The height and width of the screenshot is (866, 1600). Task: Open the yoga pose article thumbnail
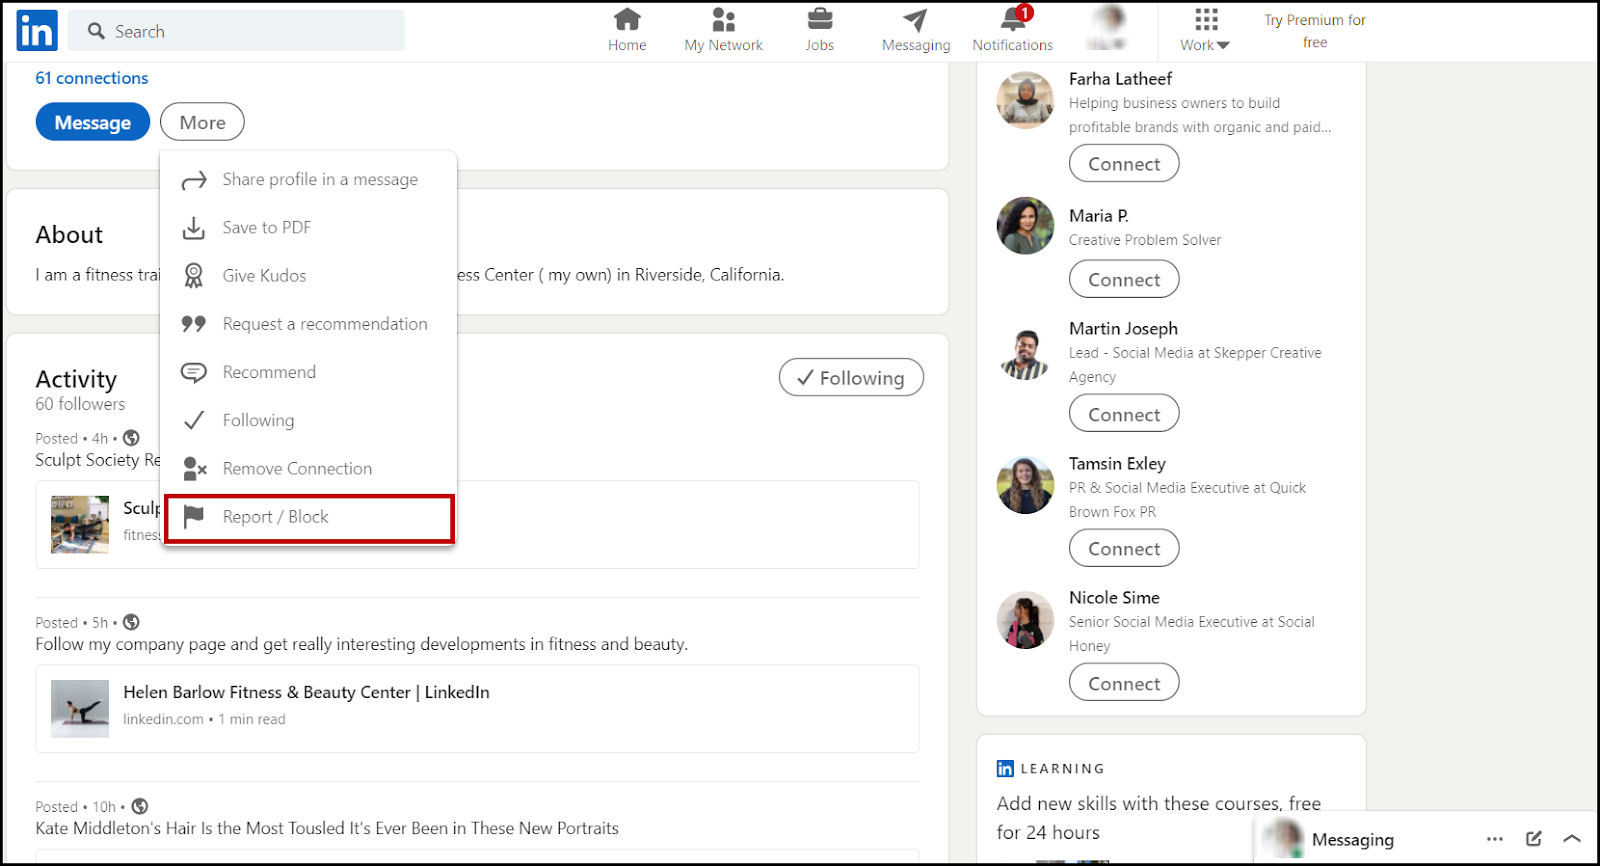pos(80,709)
